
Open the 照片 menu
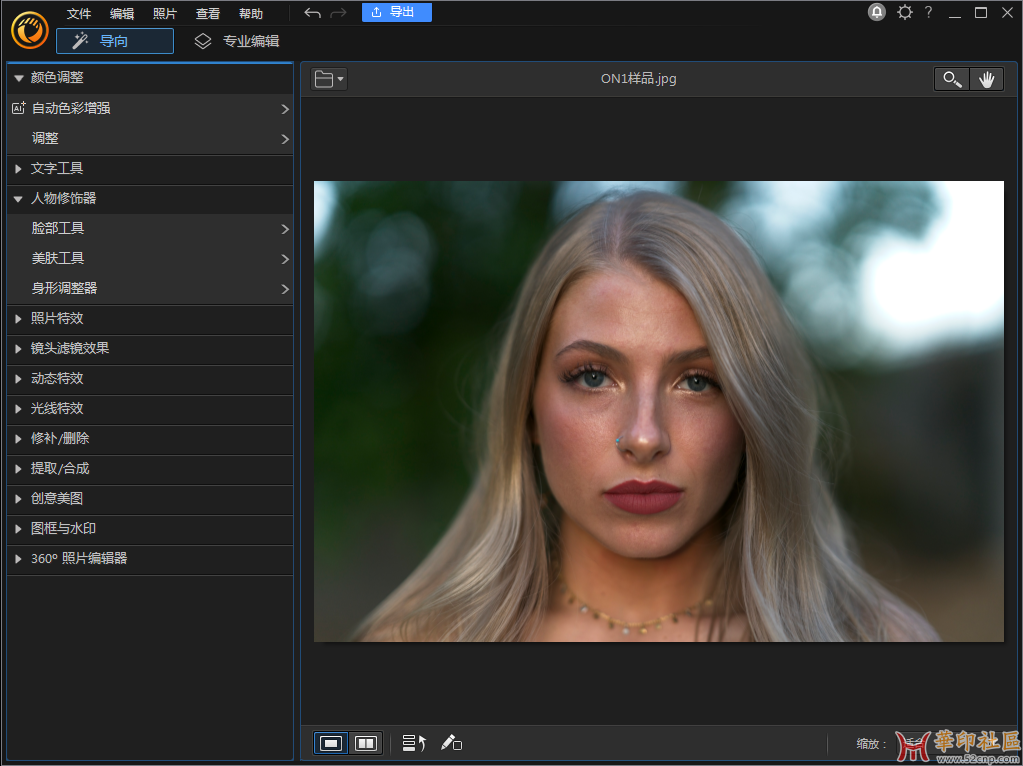pos(165,14)
